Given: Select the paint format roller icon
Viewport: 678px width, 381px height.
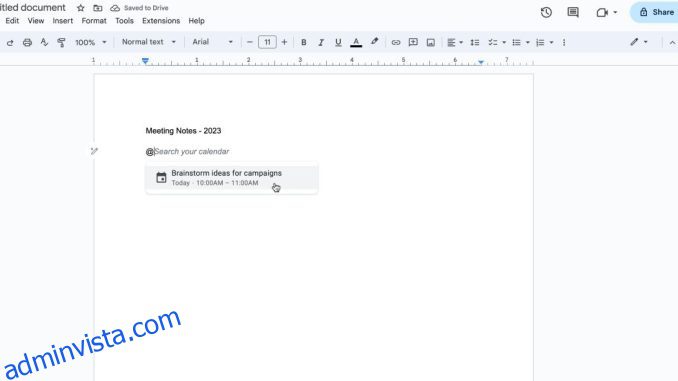Looking at the screenshot, I should point(61,42).
